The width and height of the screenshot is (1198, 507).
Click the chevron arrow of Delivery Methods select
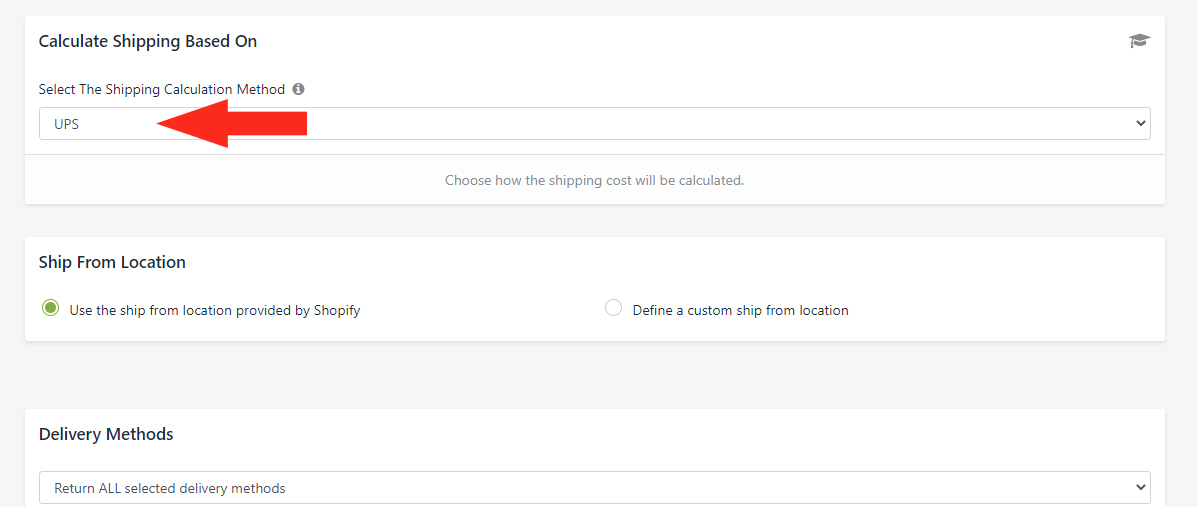pos(1141,488)
